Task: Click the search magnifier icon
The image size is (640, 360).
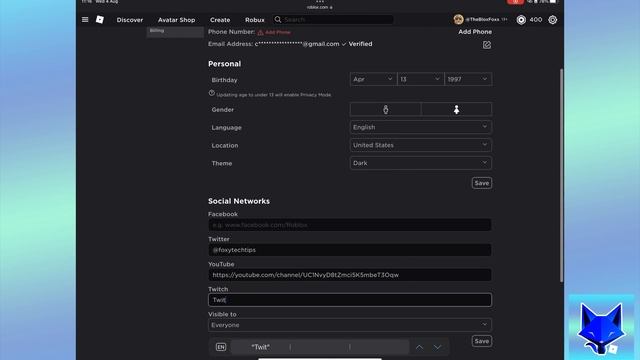Action: [x=278, y=20]
